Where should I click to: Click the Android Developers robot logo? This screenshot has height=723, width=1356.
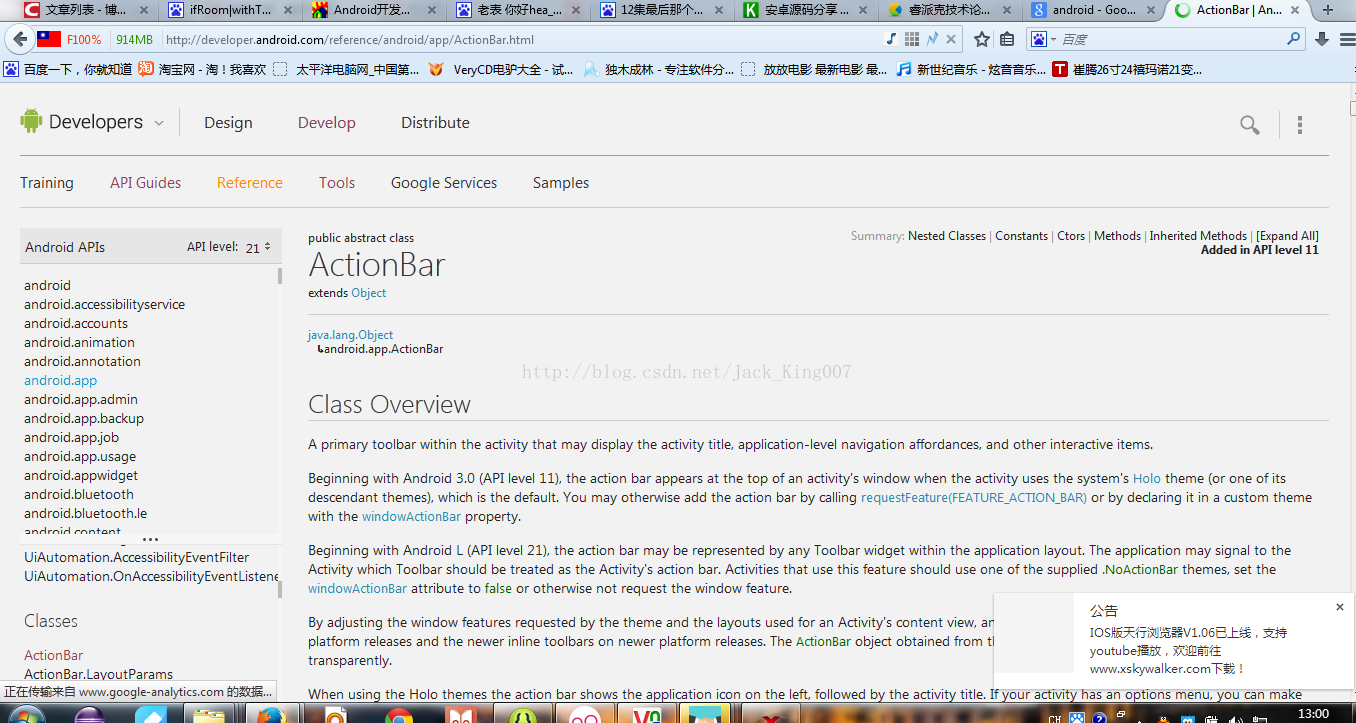pos(31,122)
